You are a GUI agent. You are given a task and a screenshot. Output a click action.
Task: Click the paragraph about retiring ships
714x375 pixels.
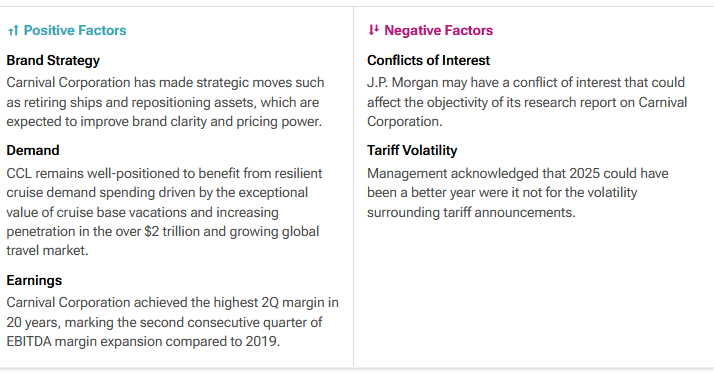(x=165, y=102)
